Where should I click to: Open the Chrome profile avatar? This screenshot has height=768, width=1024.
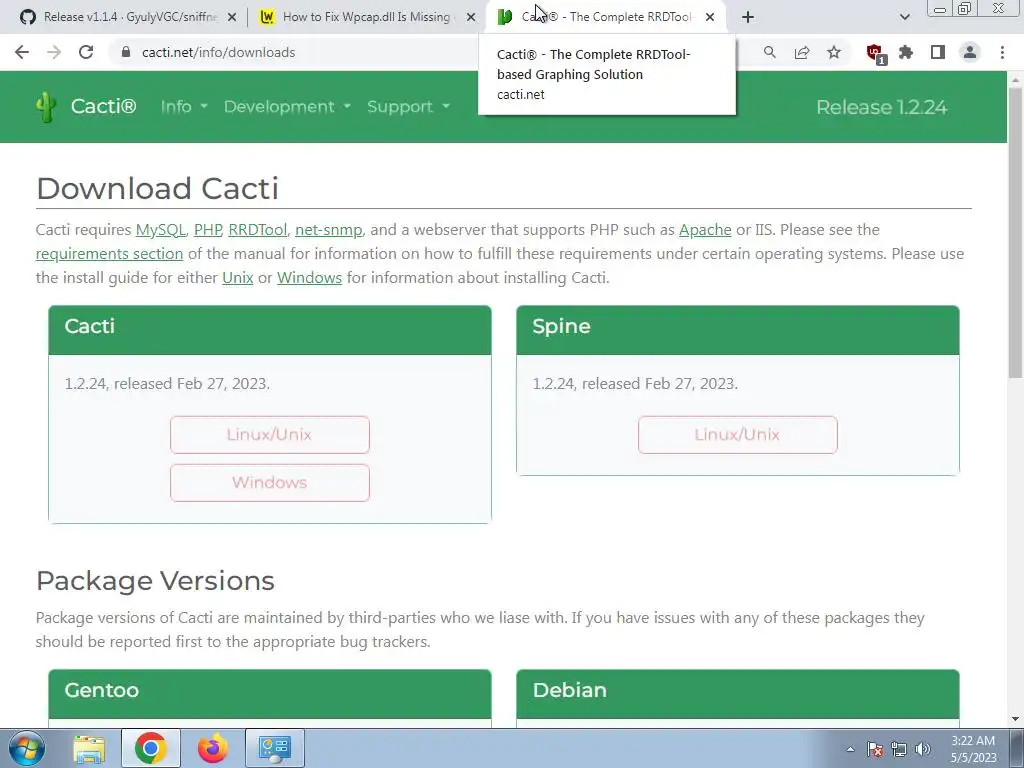[x=970, y=52]
